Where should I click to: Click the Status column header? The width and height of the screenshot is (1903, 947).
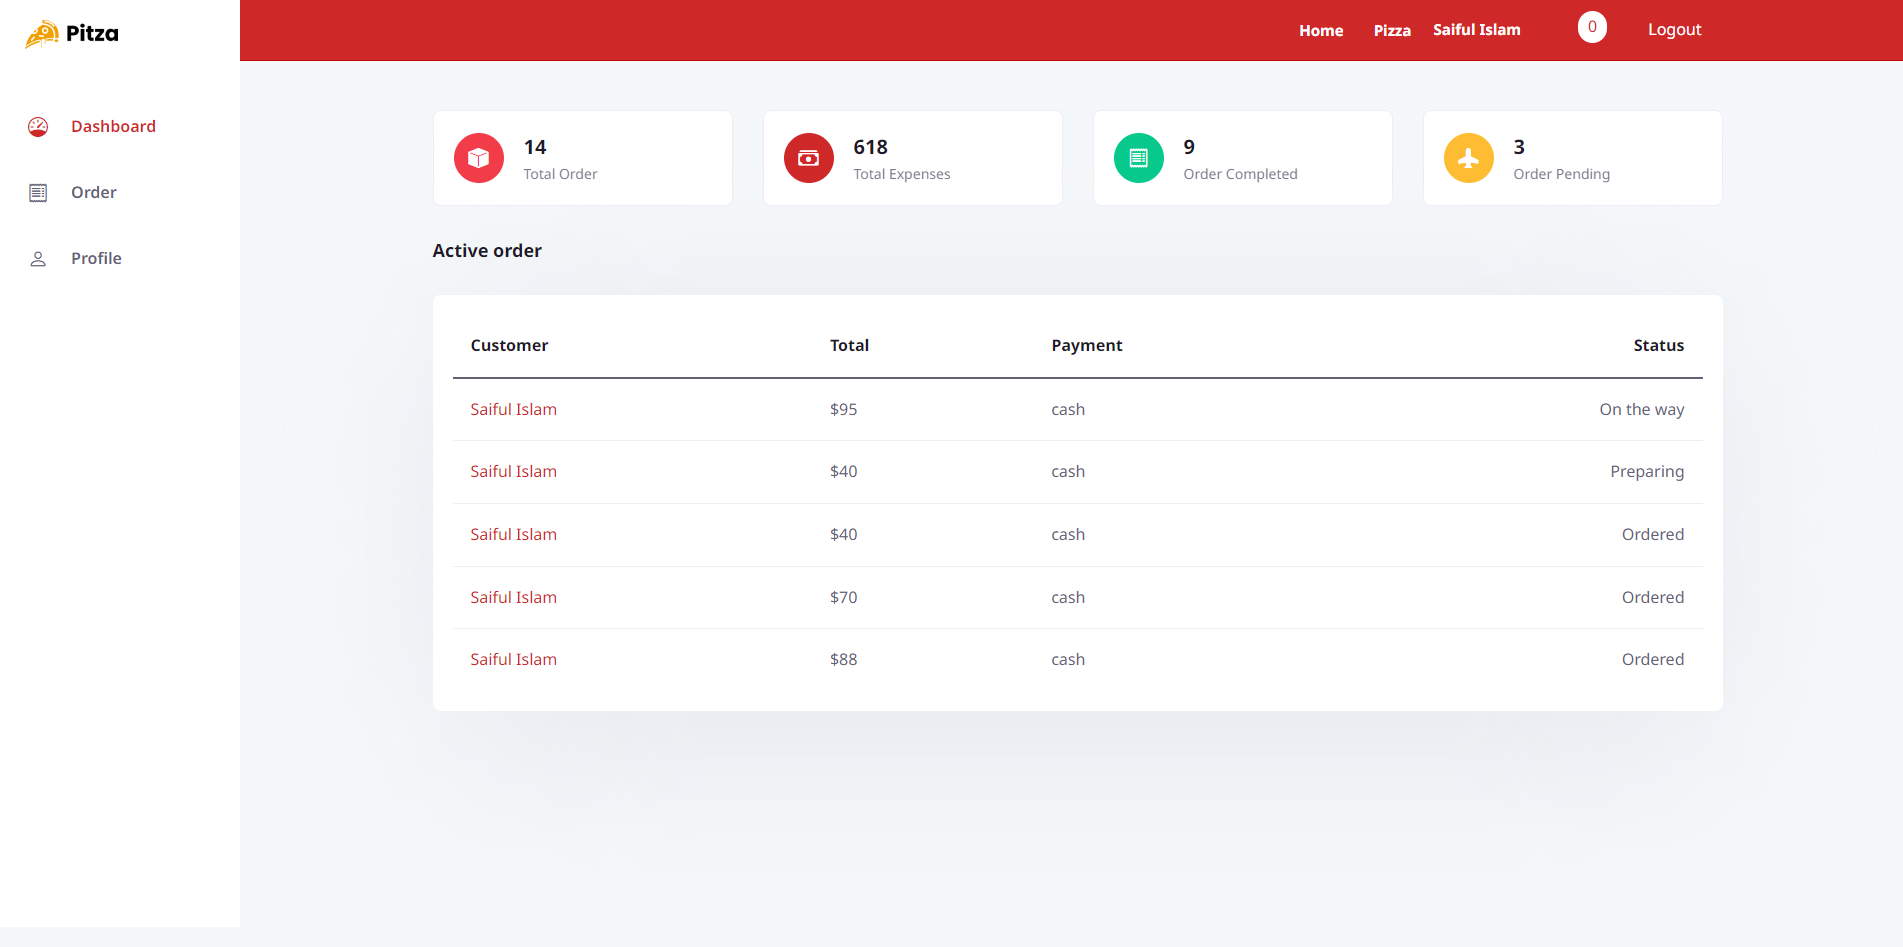tap(1659, 345)
